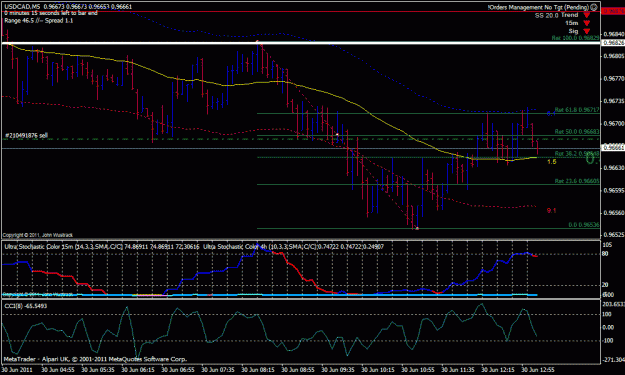
Task: Click the '30 Jun 12:55' time axis label
Action: [538, 370]
